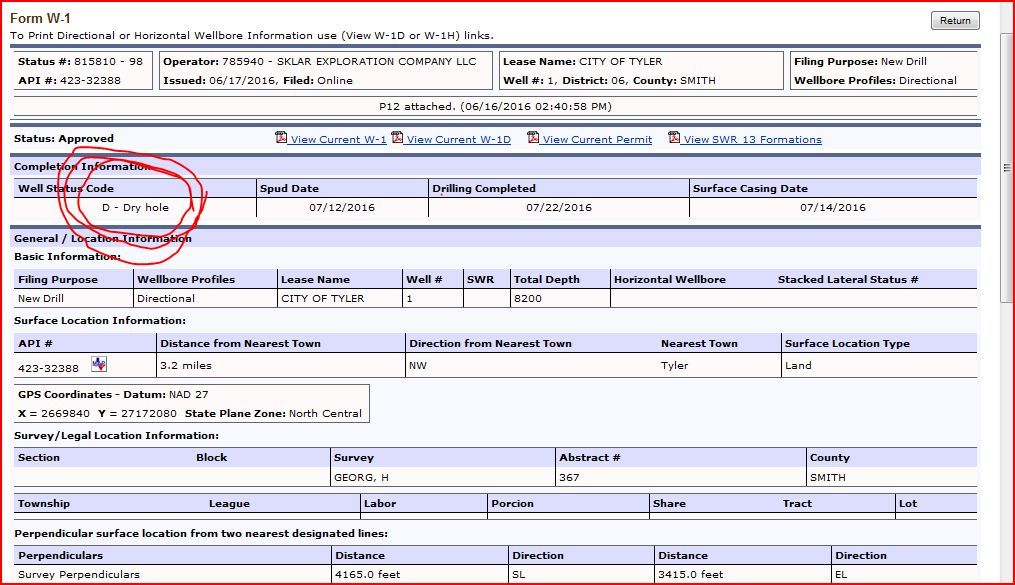Click 'Survey Perpendiculars' row label
This screenshot has width=1015, height=585.
click(79, 574)
